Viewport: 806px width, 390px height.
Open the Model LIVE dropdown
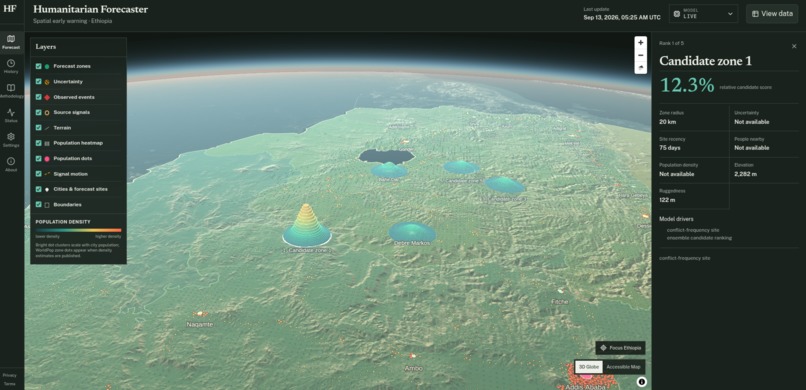click(x=703, y=14)
